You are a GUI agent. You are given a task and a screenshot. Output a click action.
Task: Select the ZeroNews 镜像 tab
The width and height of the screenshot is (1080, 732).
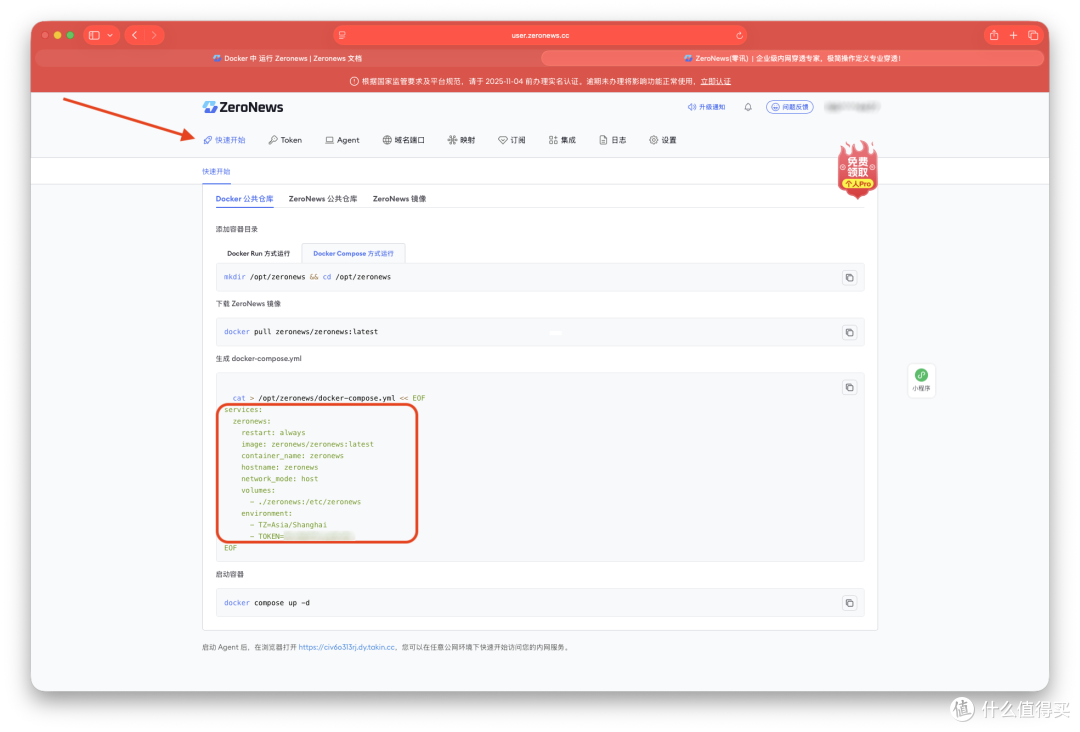(399, 198)
